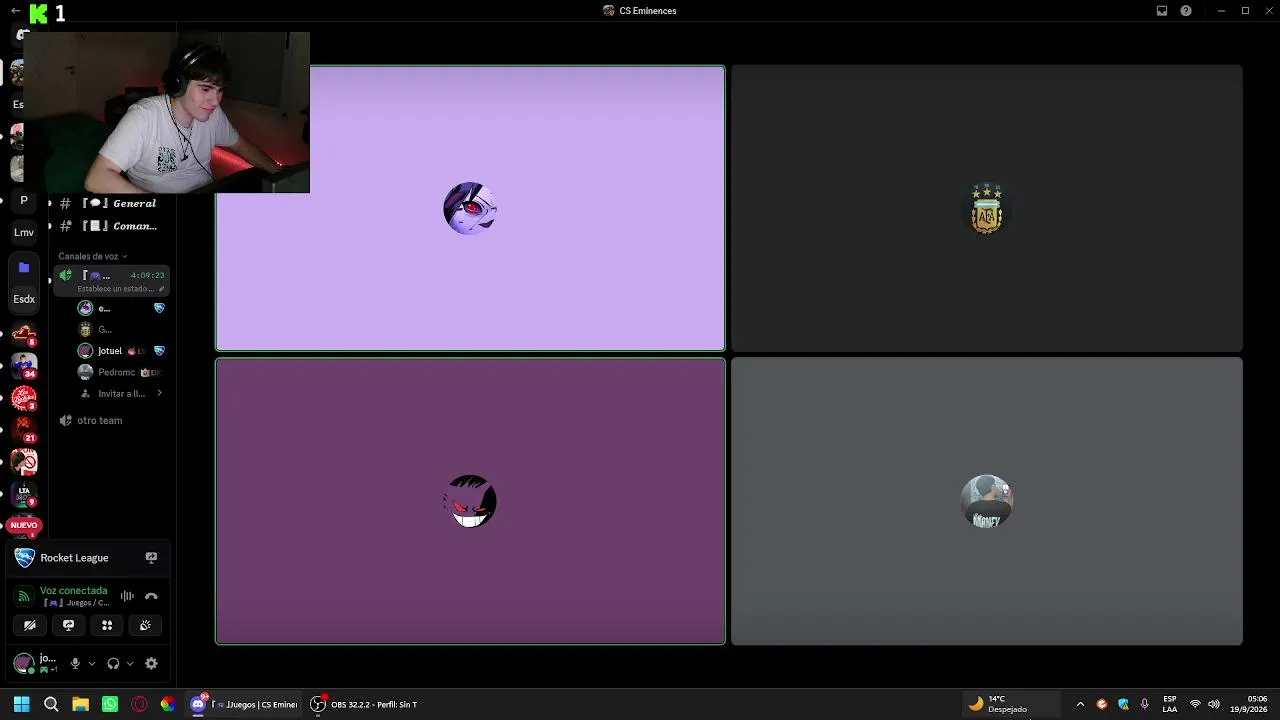The height and width of the screenshot is (720, 1280).
Task: Show hidden system tray icons arrow
Action: click(1080, 704)
